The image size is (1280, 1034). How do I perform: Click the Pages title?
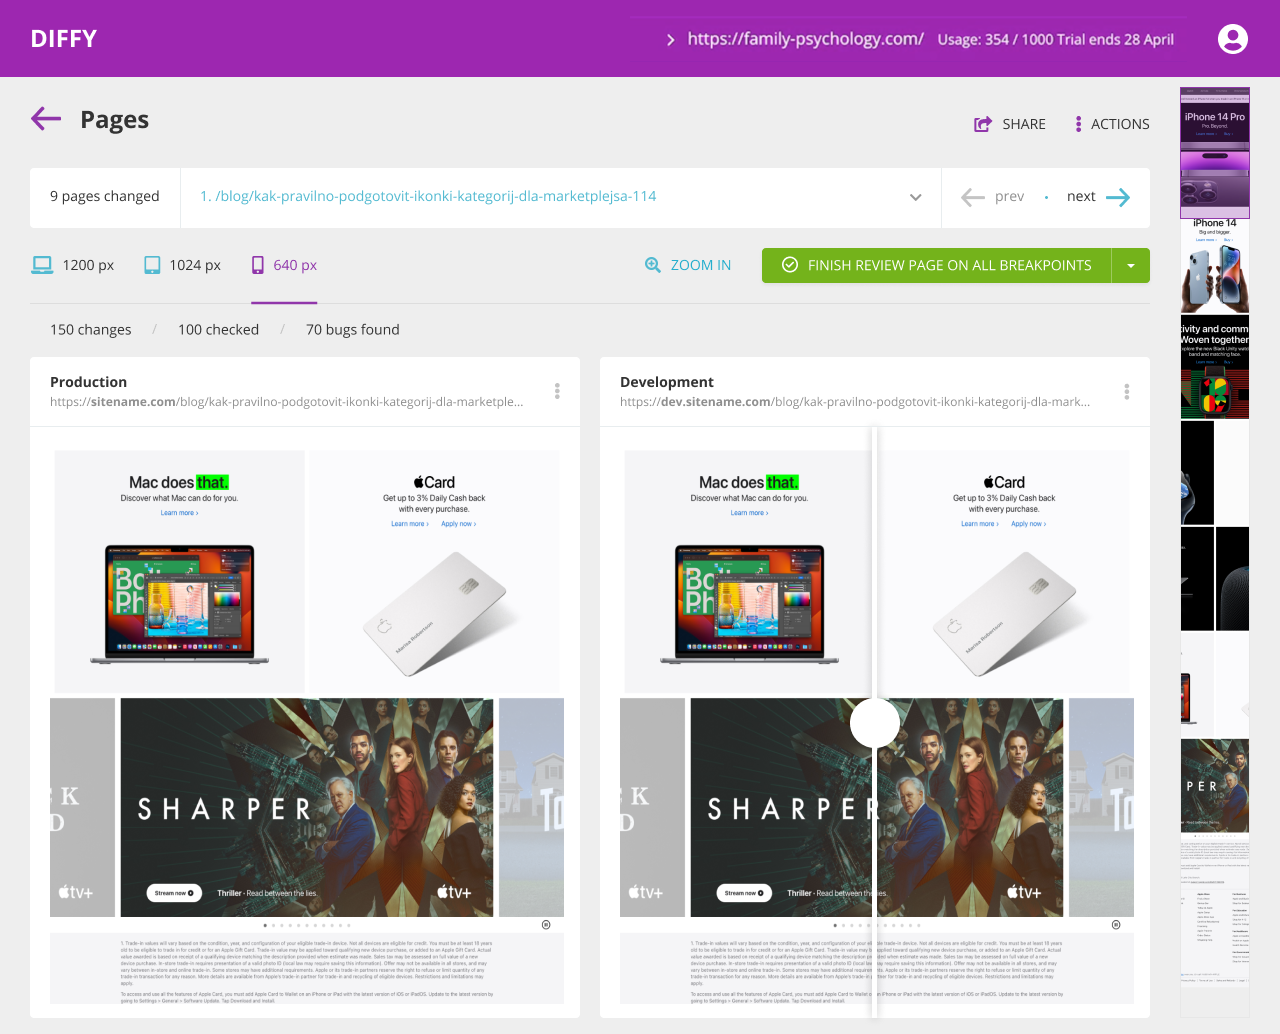click(x=115, y=120)
